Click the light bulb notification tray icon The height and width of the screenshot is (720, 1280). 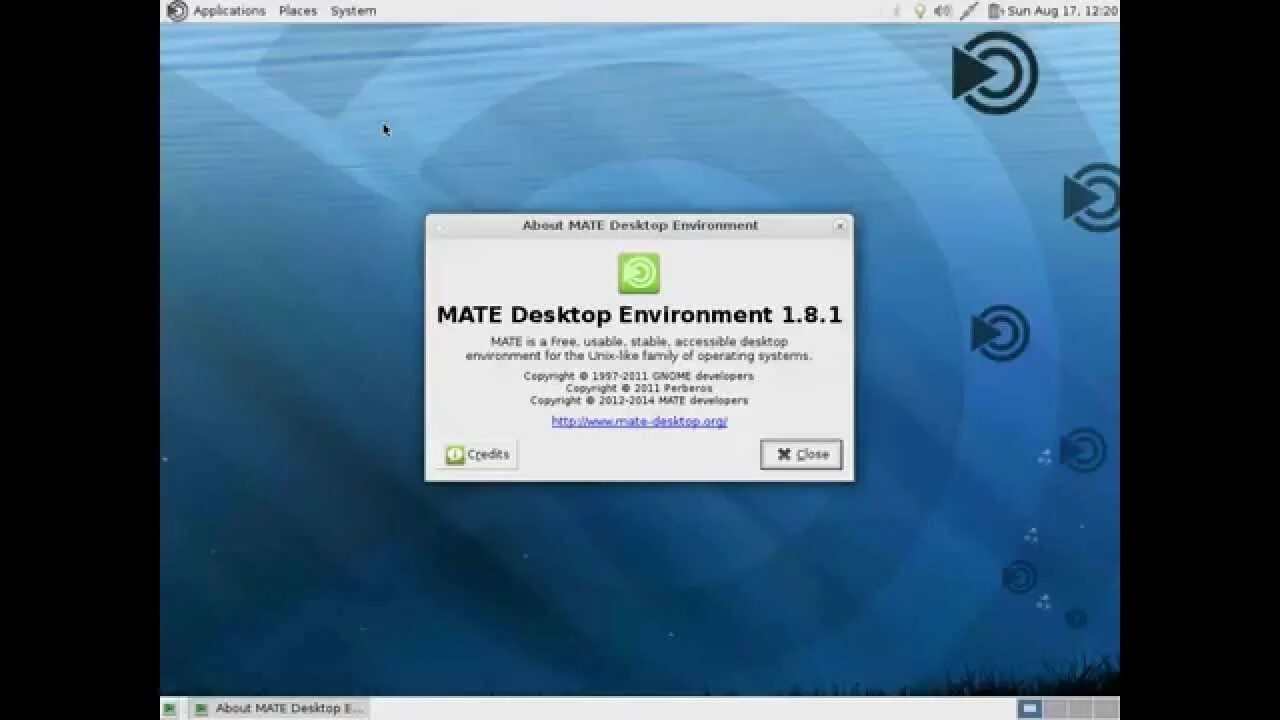(x=920, y=11)
